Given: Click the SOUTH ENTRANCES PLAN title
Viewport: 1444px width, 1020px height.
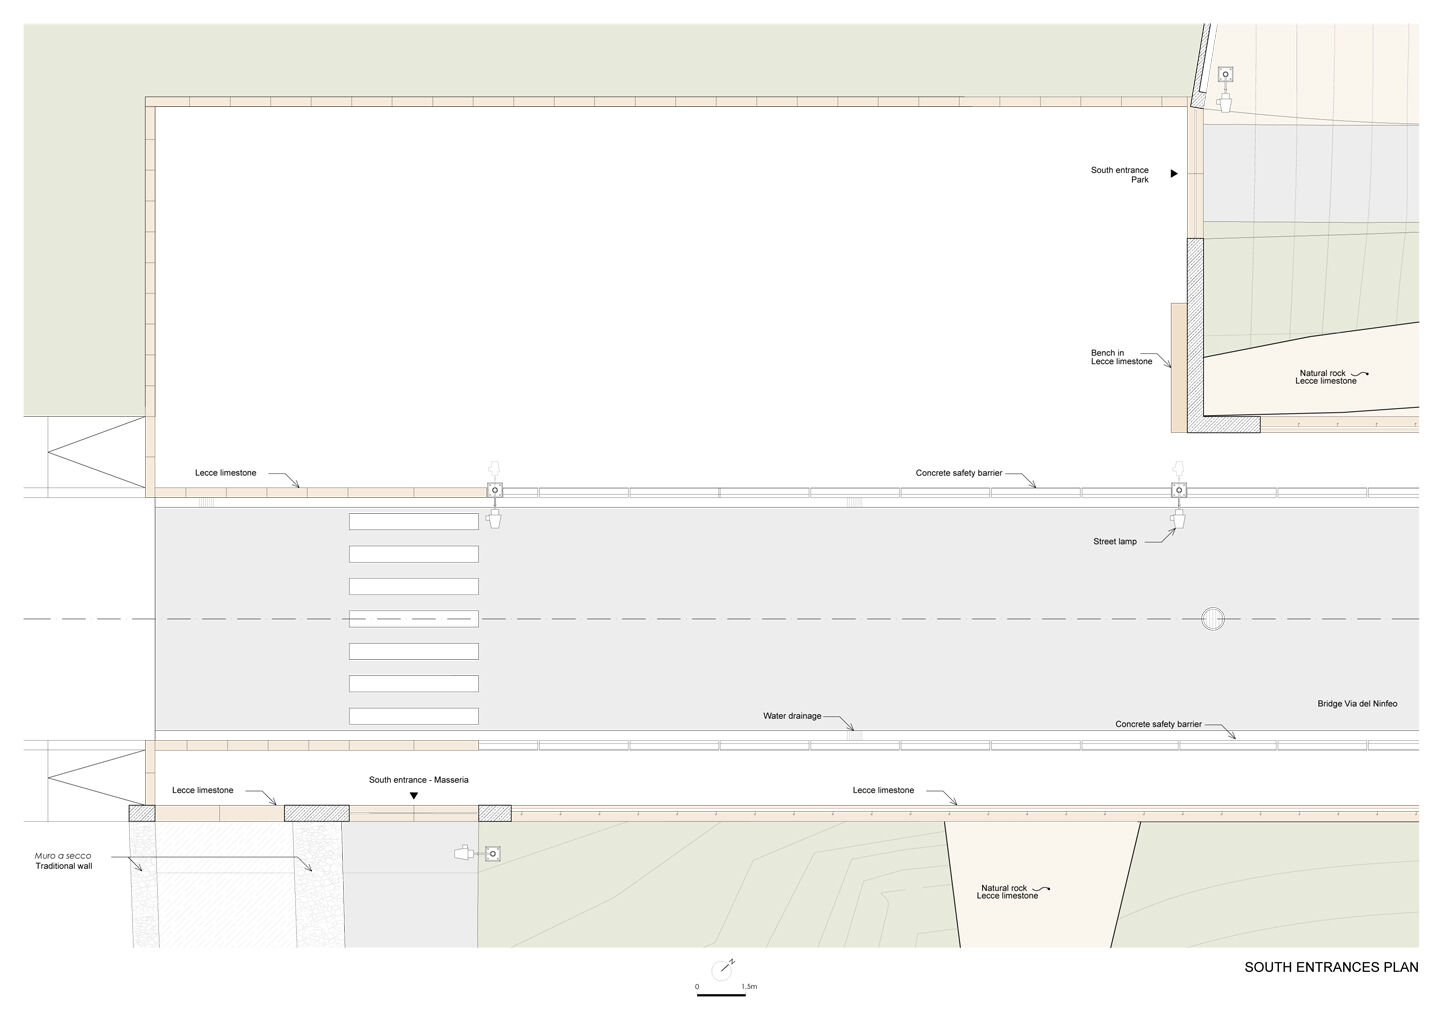Looking at the screenshot, I should click(x=1331, y=967).
